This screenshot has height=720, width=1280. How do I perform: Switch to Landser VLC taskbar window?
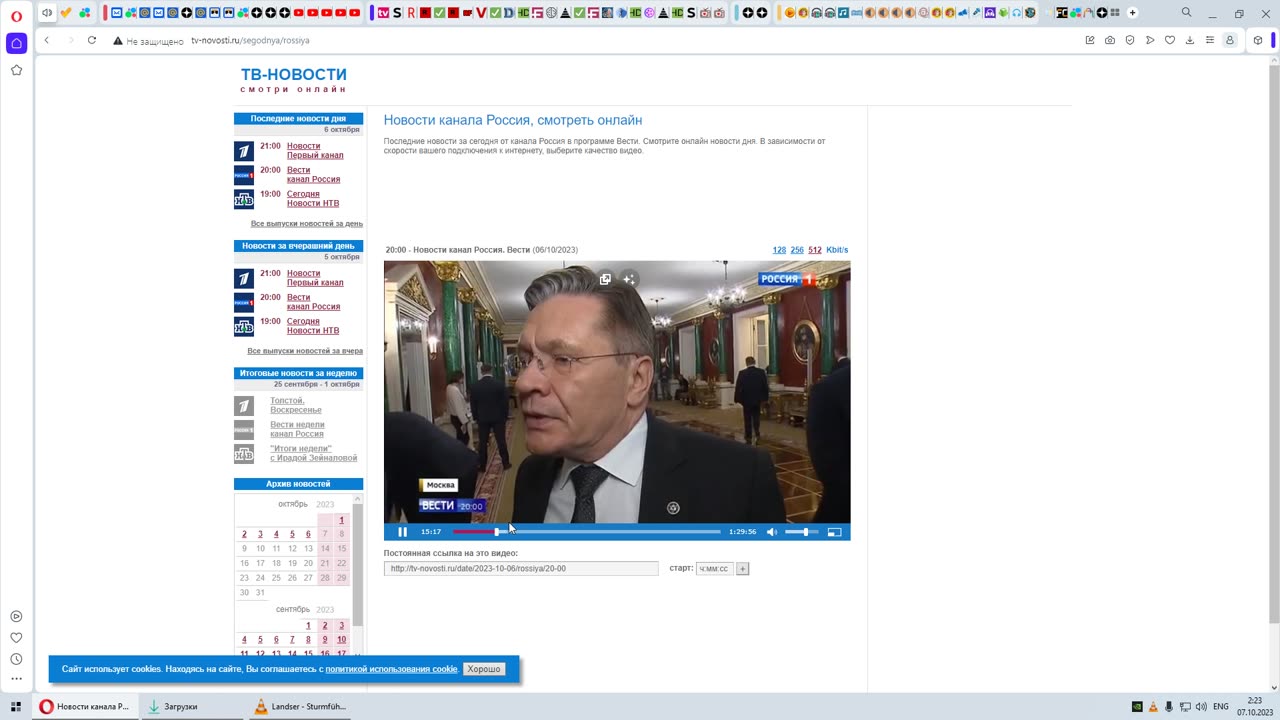[x=300, y=706]
